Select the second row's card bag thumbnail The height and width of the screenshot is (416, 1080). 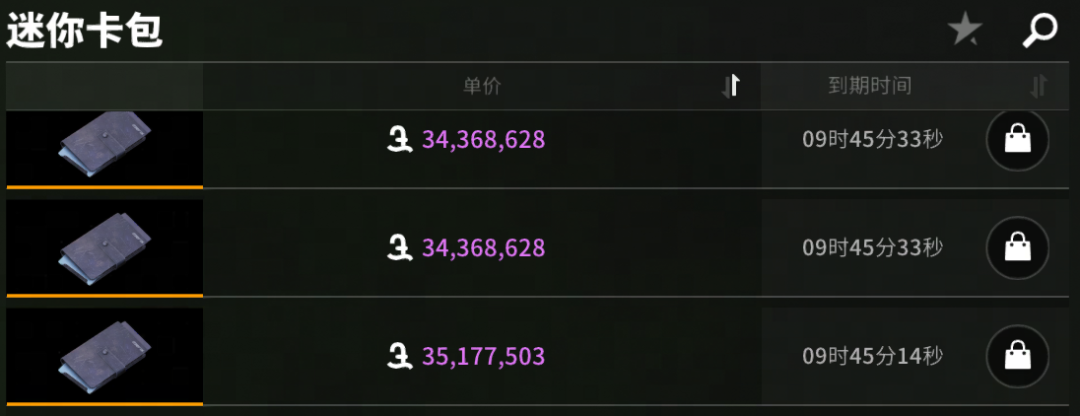(x=104, y=248)
